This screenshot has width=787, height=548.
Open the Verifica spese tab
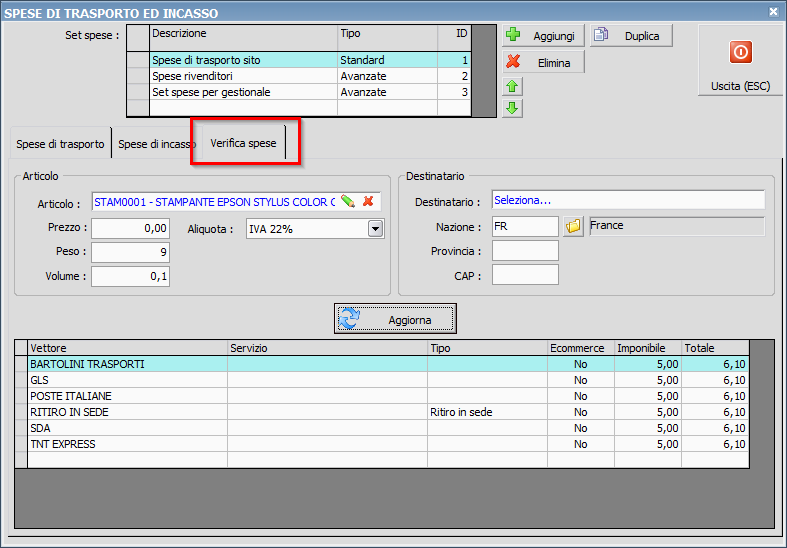click(x=243, y=143)
